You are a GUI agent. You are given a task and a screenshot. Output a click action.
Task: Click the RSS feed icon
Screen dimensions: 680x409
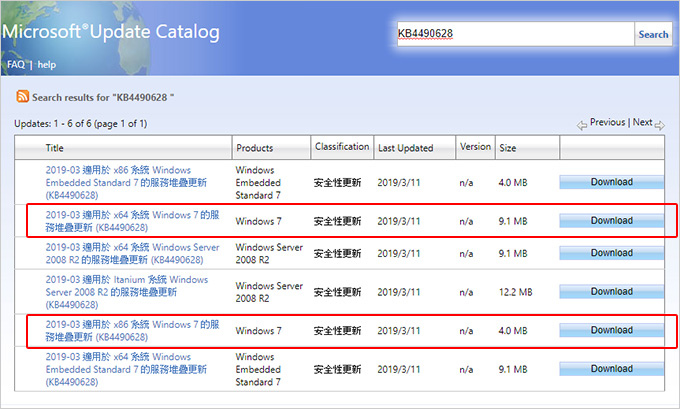click(x=23, y=96)
